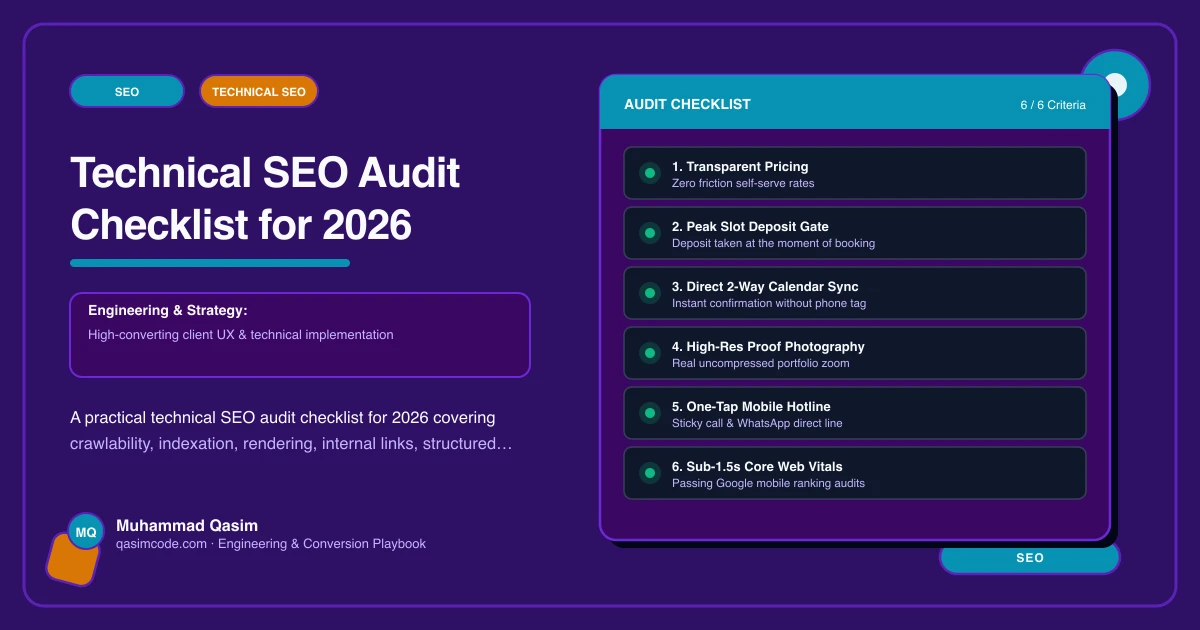Select the '1. Transparent Pricing' title

(x=740, y=167)
